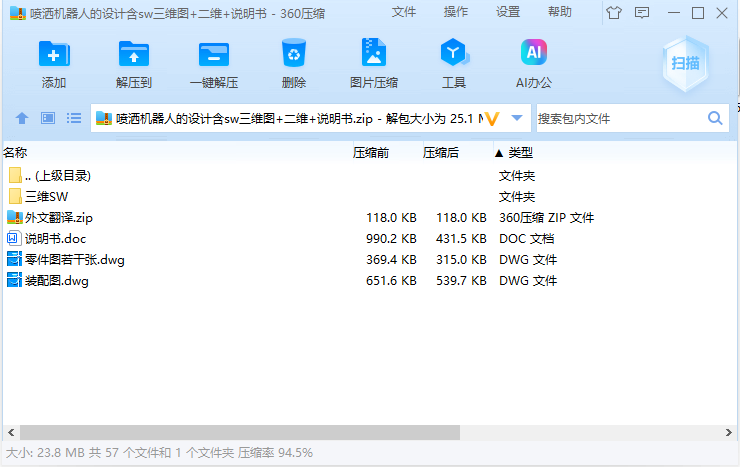Viewport: 740px width, 467px height.
Task: Click the DOC 文档 type cell
Action: coord(527,239)
